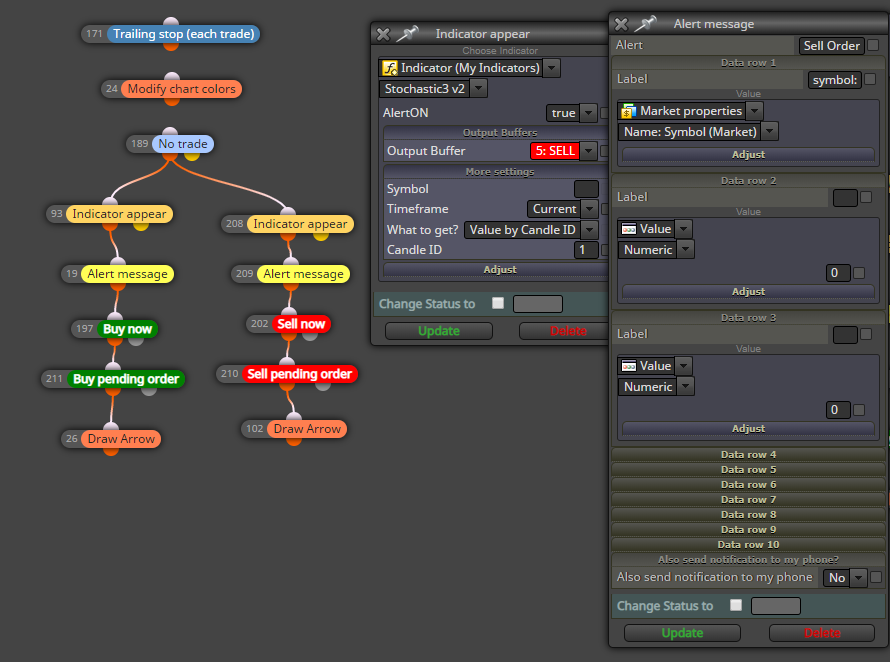Close the Alert message panel
Screen dimensions: 890x662
tap(622, 24)
